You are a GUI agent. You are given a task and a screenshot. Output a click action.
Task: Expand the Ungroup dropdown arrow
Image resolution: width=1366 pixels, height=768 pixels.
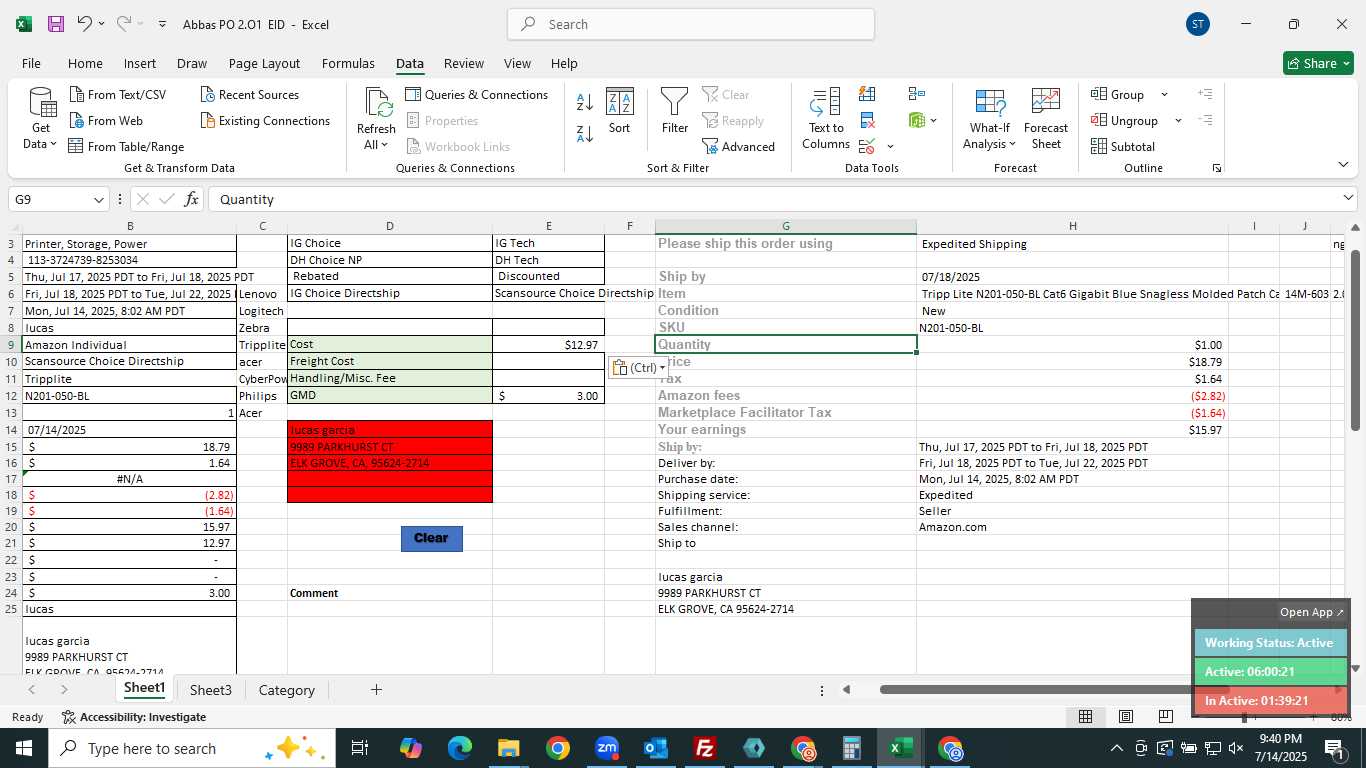[1178, 120]
